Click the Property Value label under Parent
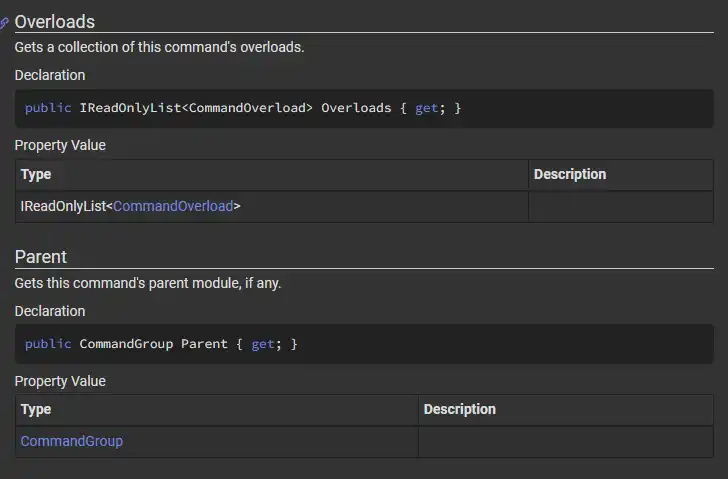Image resolution: width=728 pixels, height=479 pixels. pyautogui.click(x=60, y=381)
